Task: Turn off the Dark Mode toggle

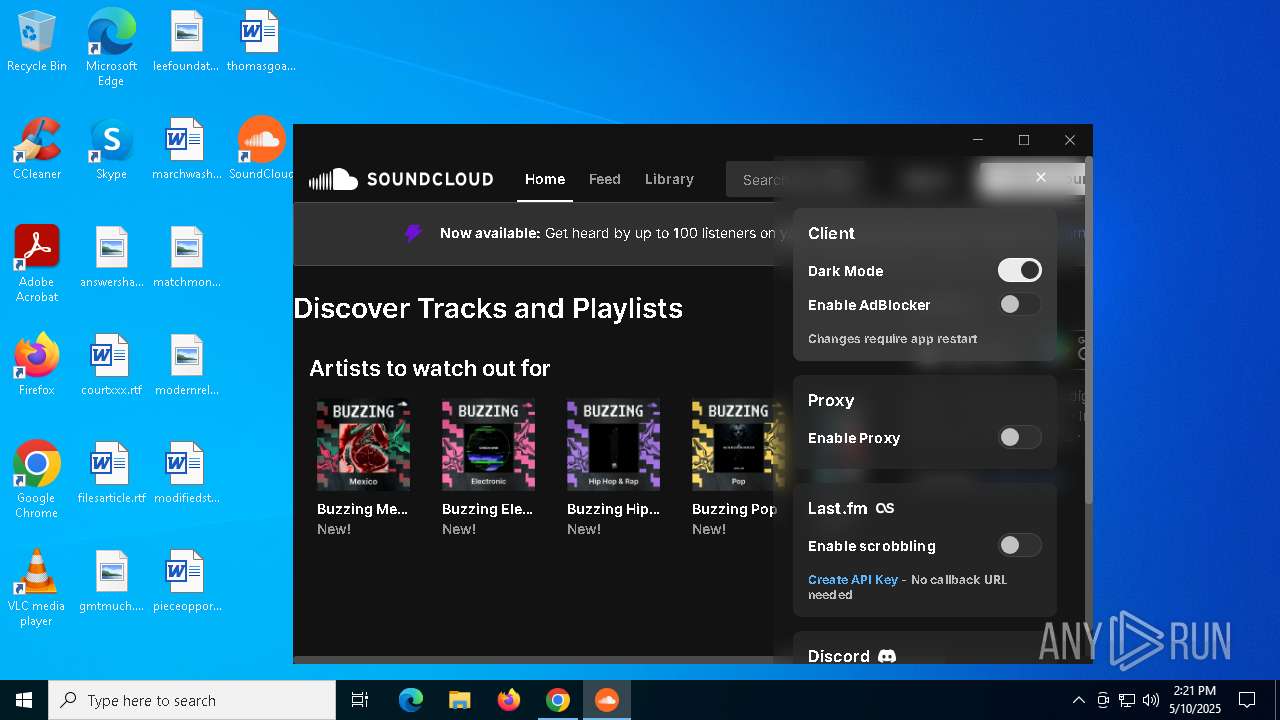Action: point(1020,270)
